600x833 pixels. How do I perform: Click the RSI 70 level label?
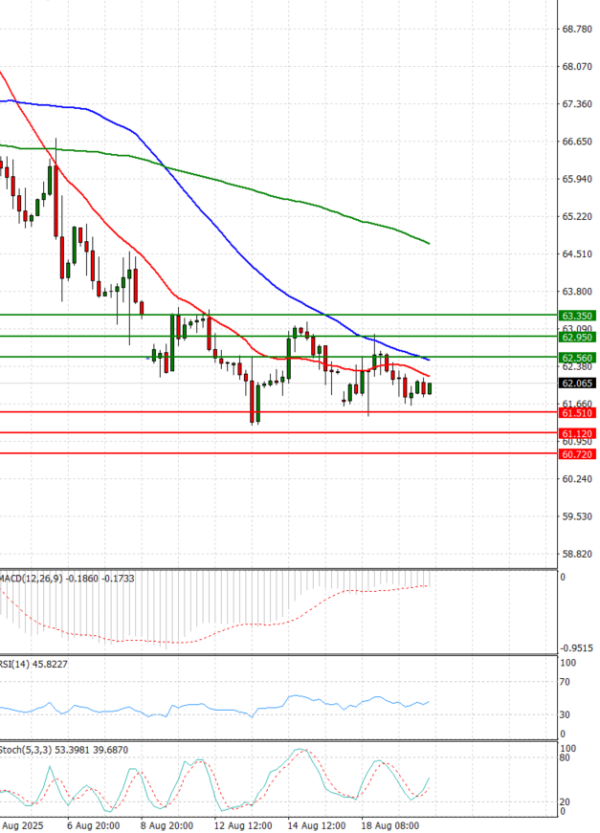[x=565, y=682]
